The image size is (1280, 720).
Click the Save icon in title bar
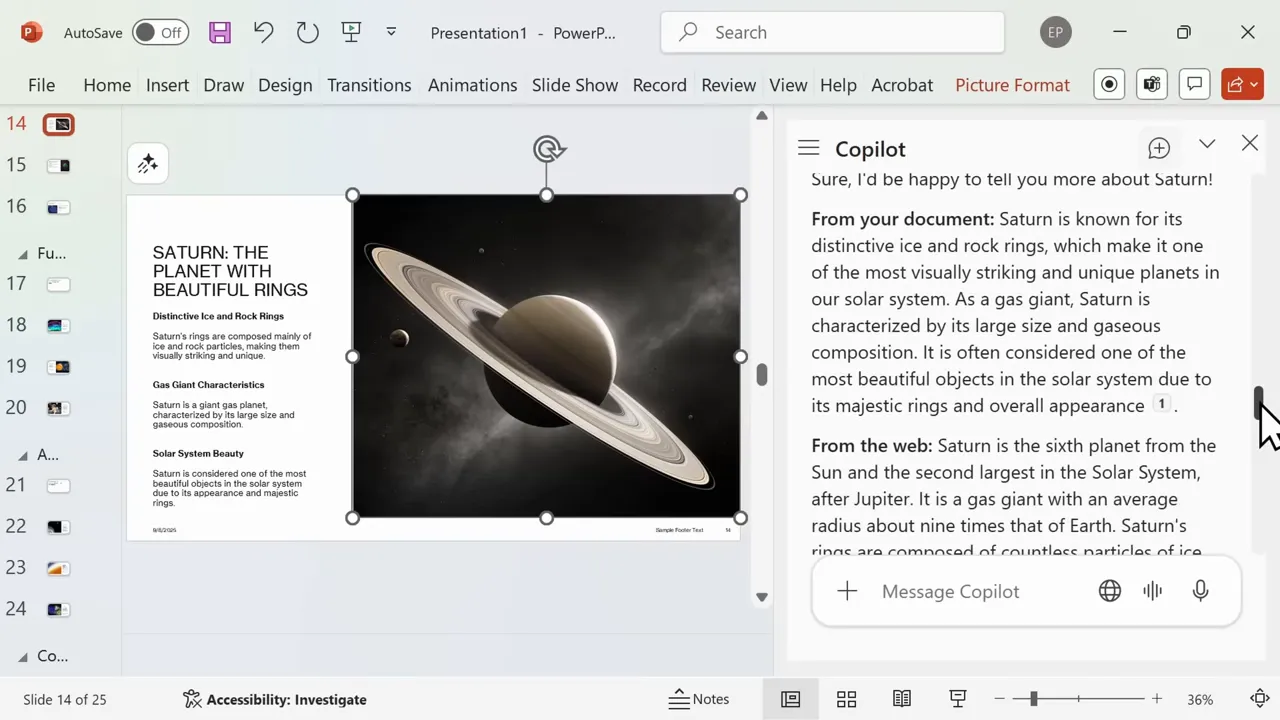220,32
